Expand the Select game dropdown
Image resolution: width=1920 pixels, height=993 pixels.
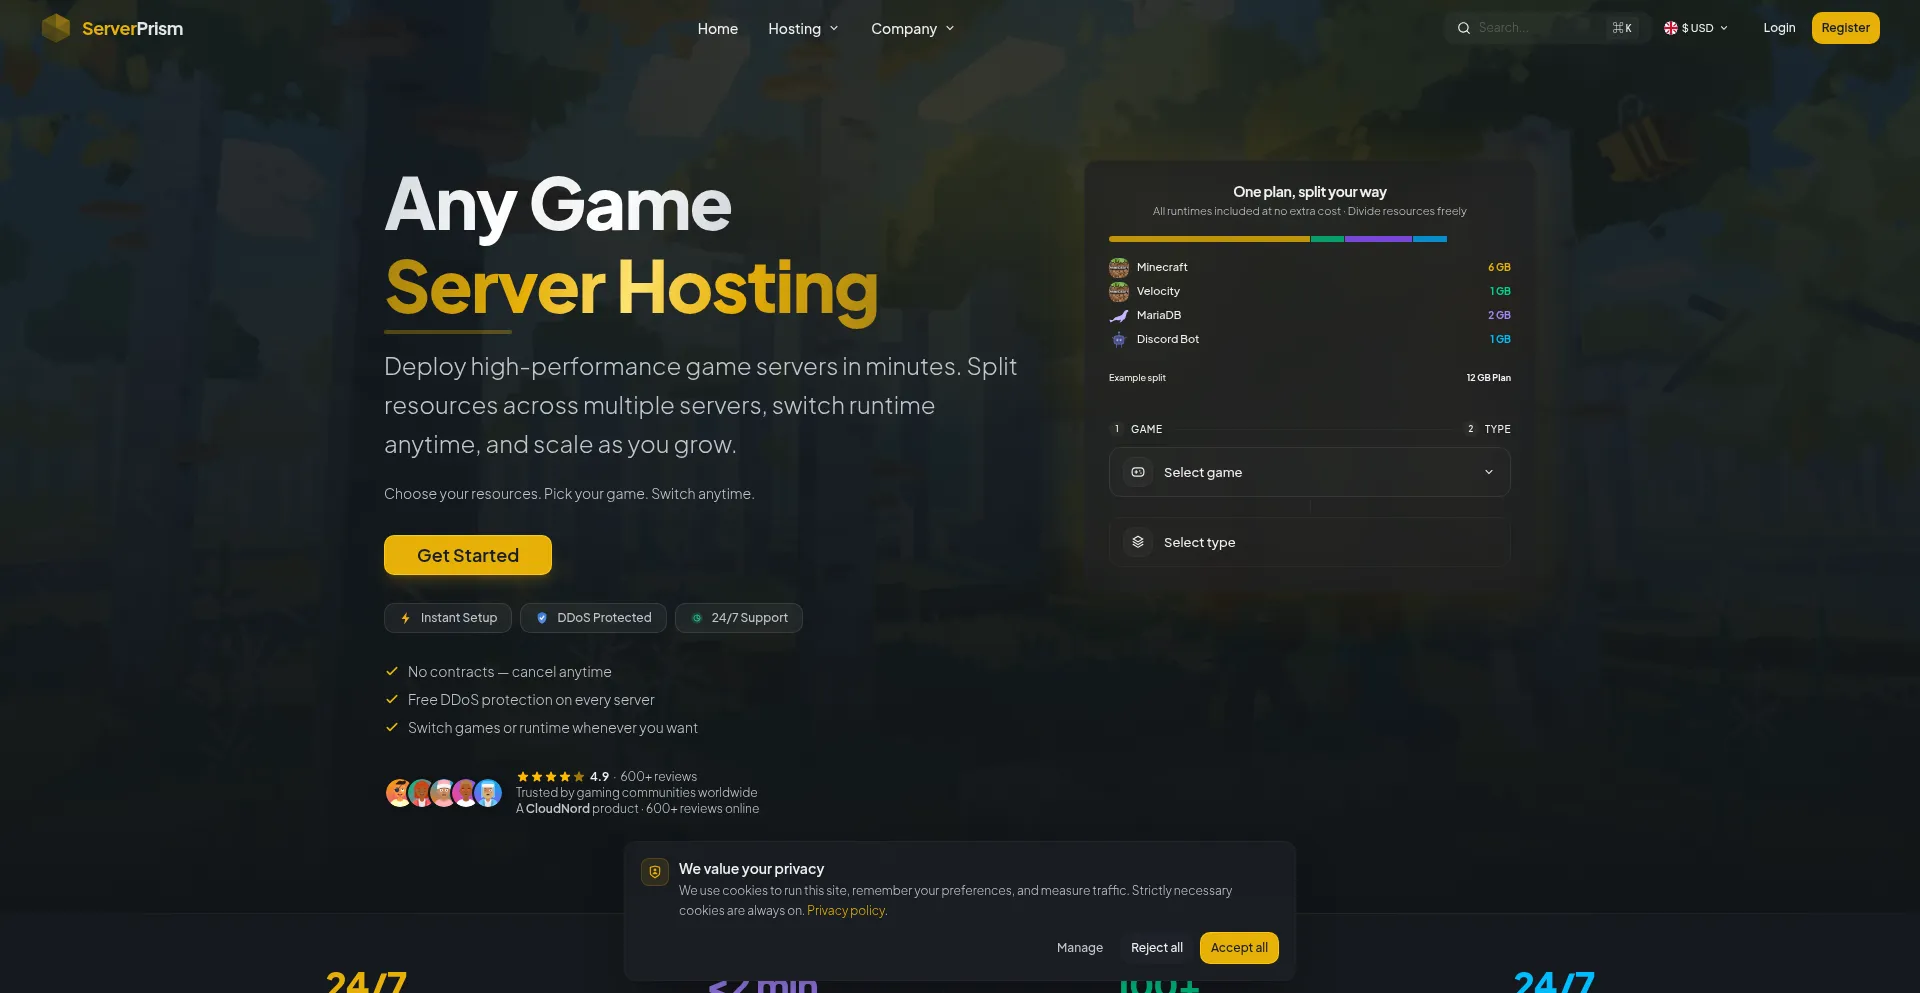point(1310,472)
